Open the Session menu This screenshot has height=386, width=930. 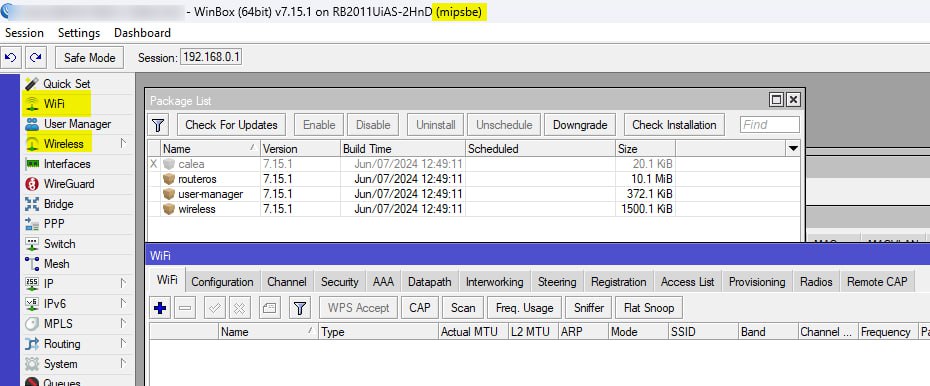click(x=24, y=33)
